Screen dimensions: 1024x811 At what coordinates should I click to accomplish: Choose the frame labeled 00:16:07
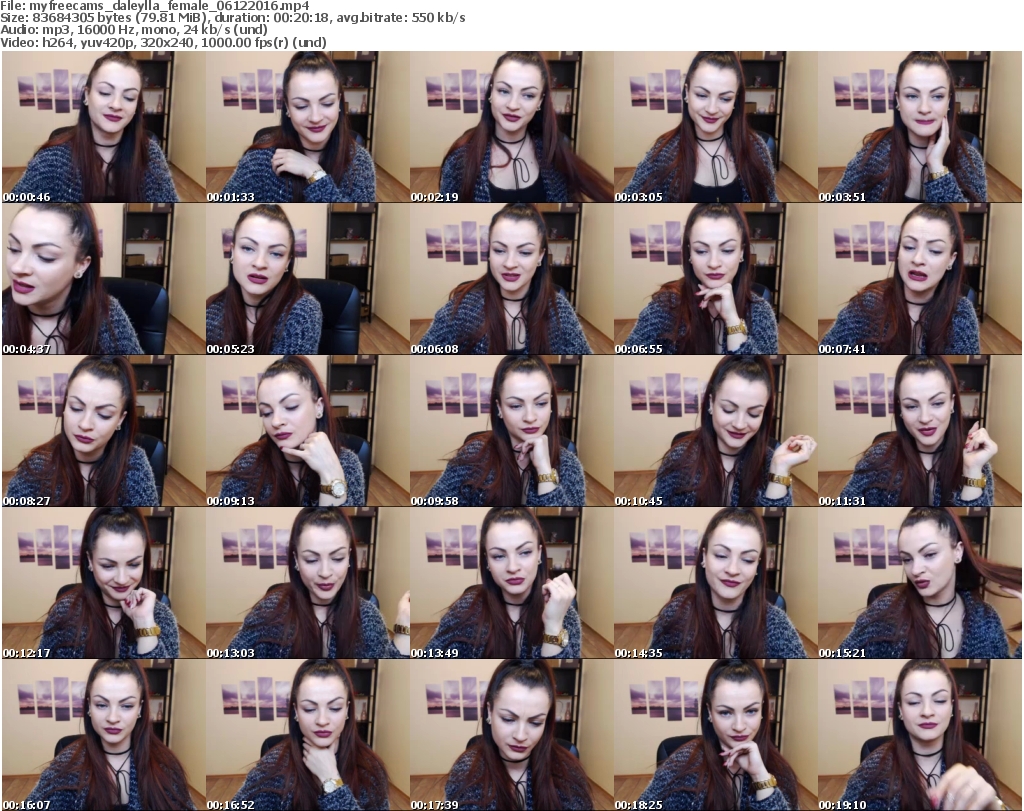coord(102,735)
